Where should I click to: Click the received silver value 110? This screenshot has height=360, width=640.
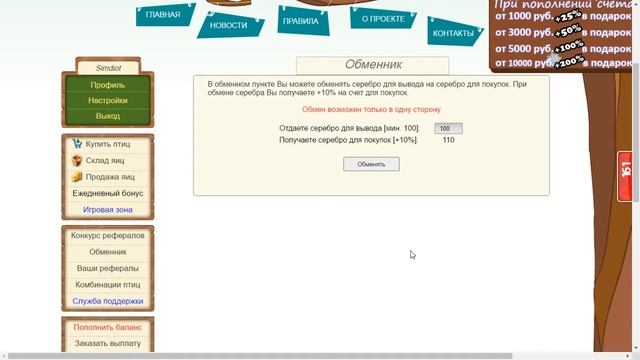[x=448, y=140]
